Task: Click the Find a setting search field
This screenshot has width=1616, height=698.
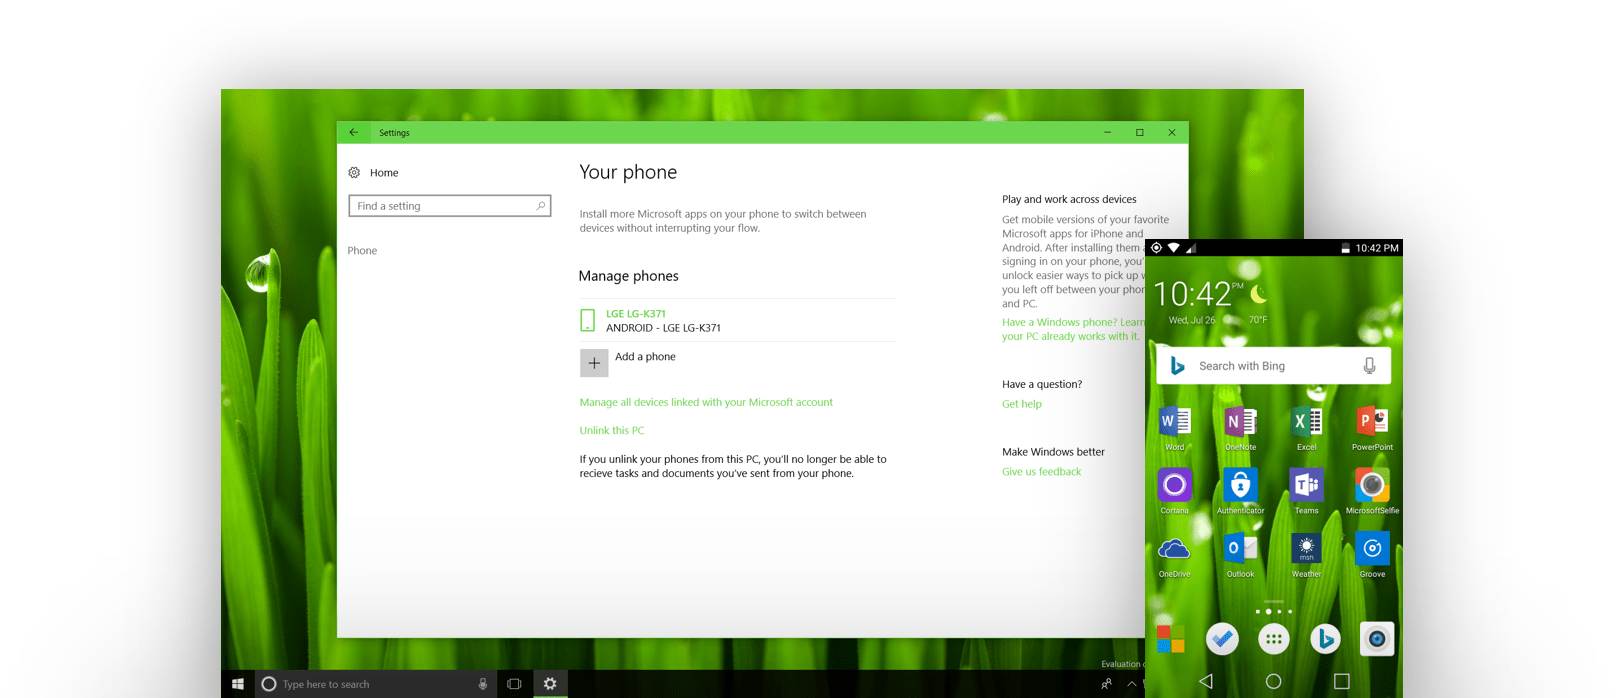Action: [x=449, y=206]
